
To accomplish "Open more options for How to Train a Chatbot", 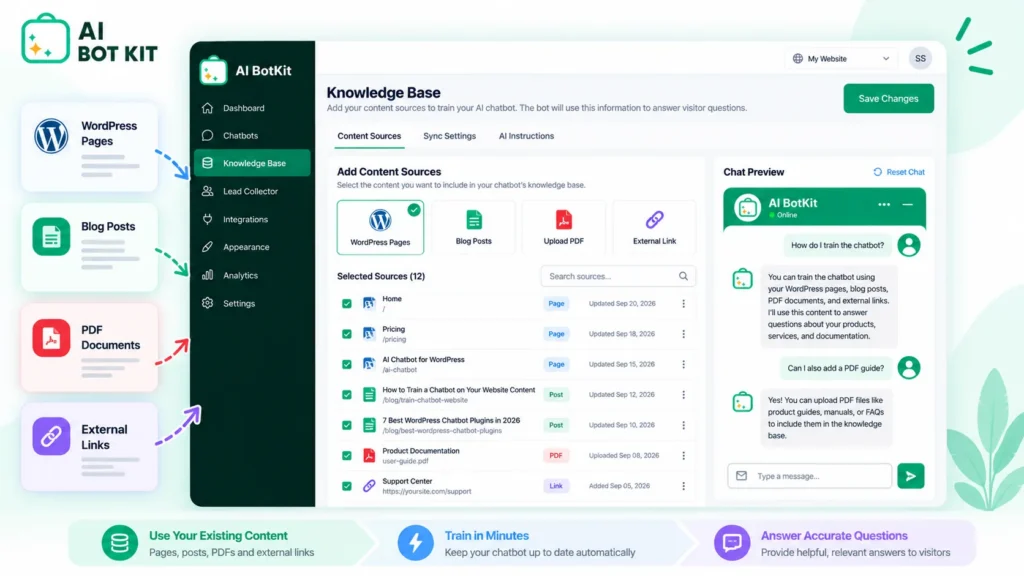I will click(684, 394).
